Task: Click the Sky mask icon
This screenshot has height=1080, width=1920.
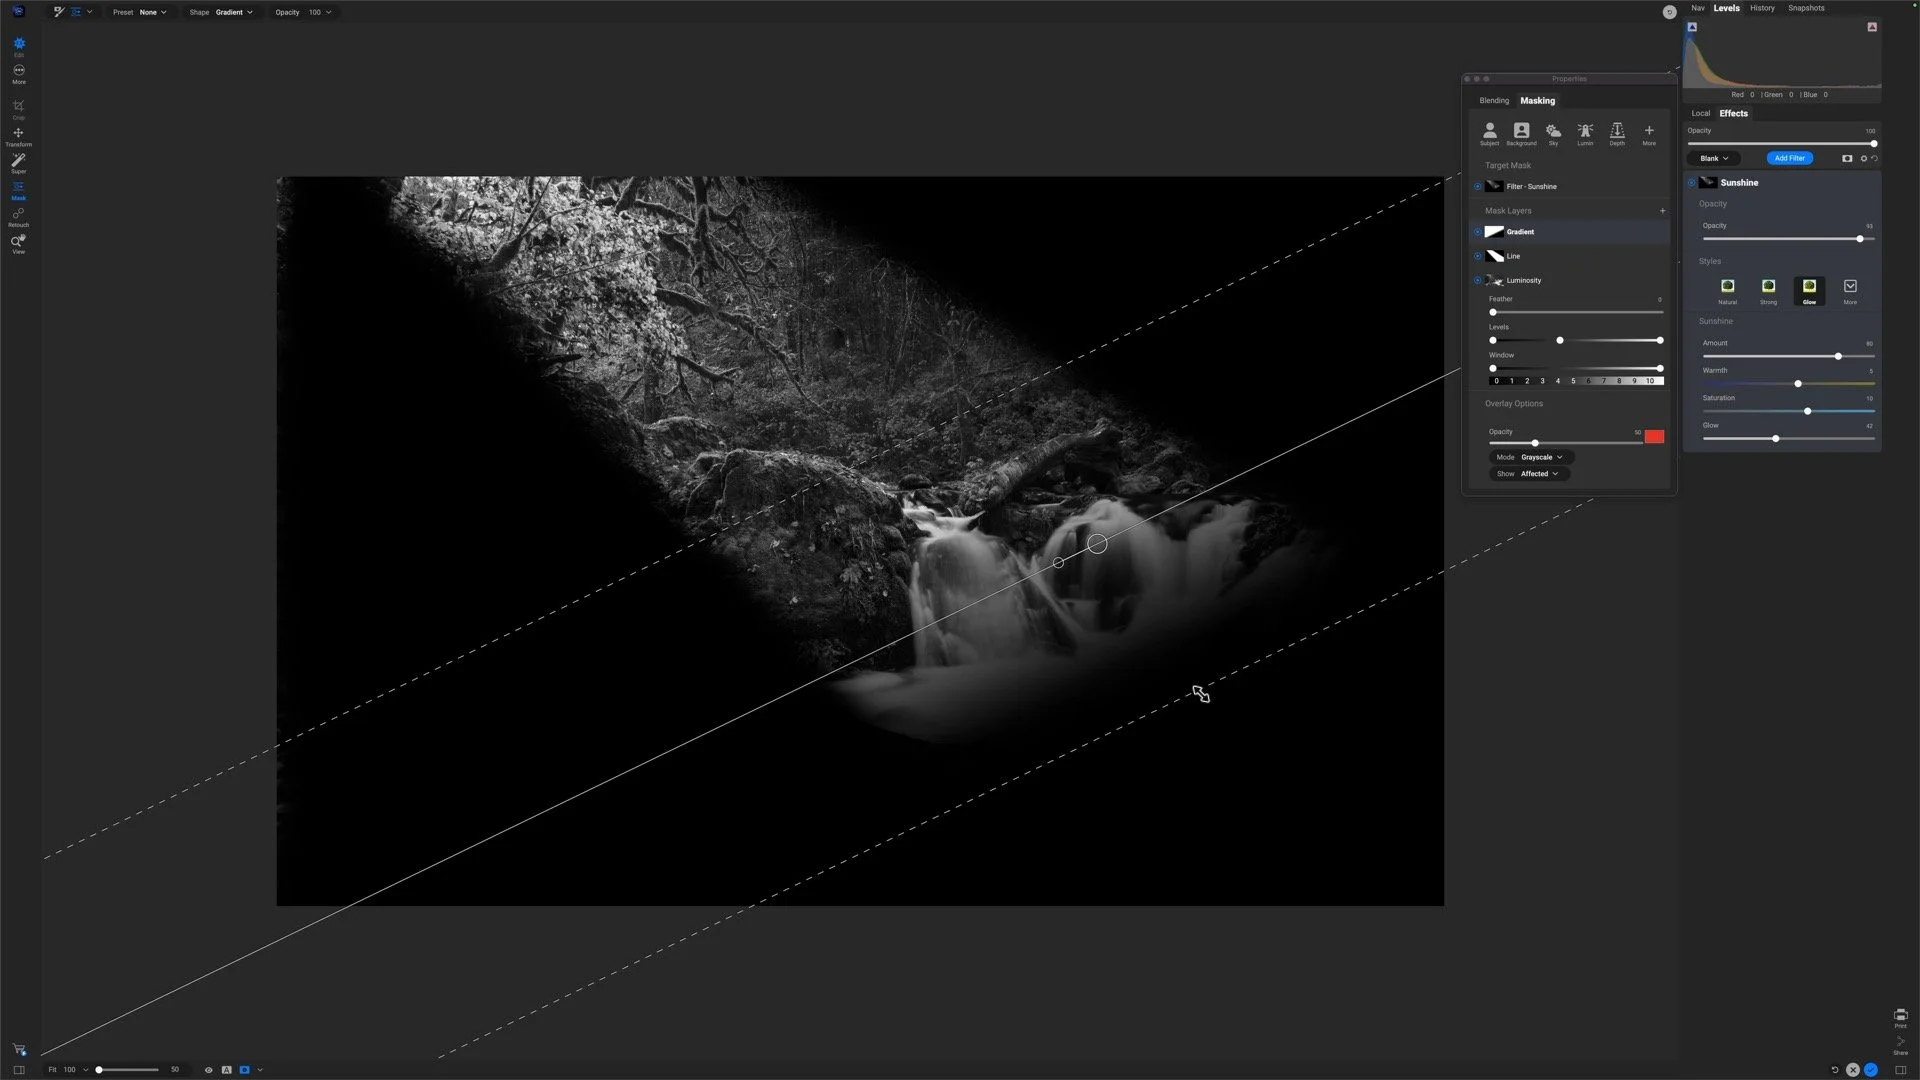Action: [1553, 133]
